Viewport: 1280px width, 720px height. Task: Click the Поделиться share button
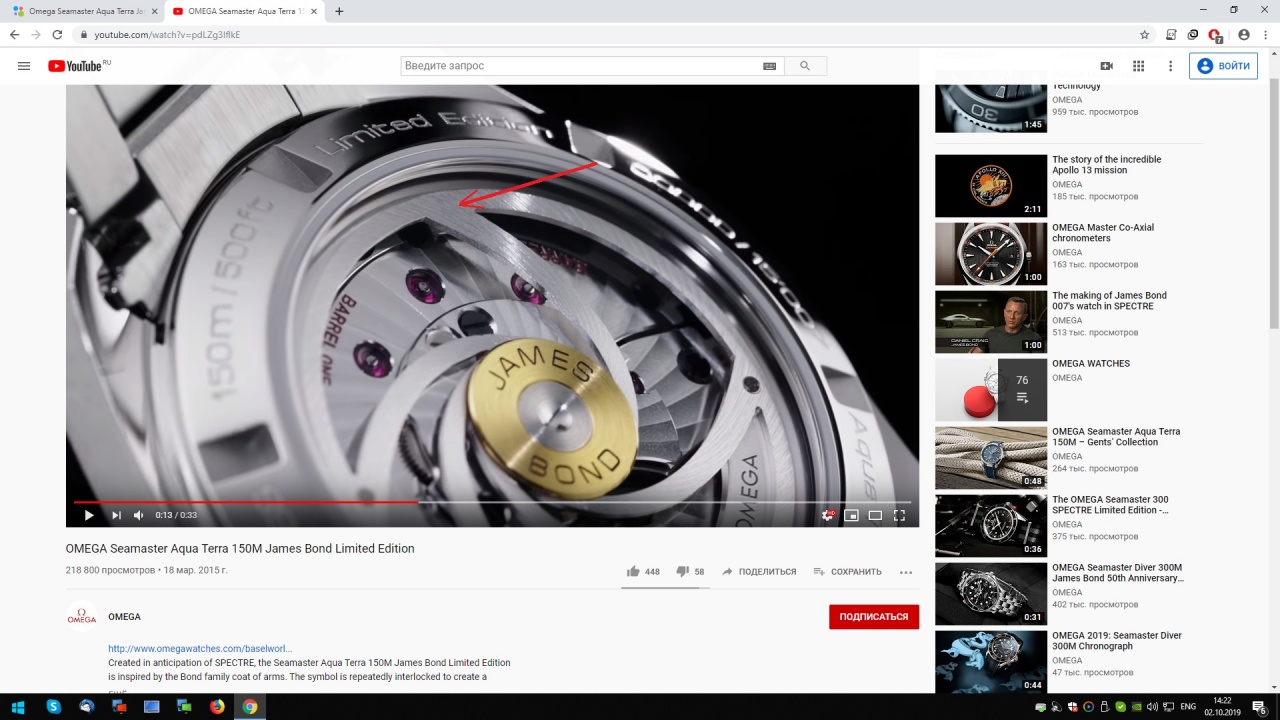(759, 572)
